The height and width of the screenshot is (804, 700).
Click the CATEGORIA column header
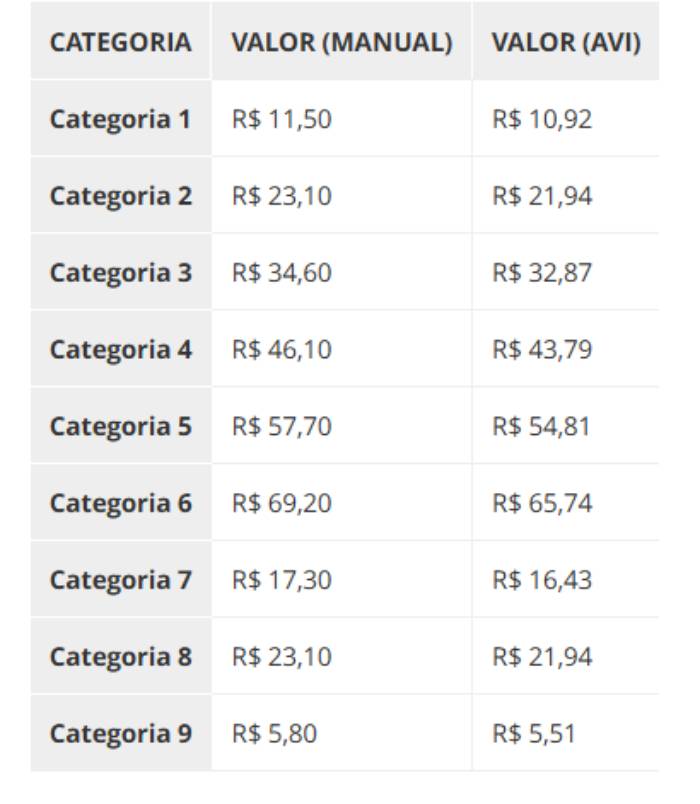tap(121, 42)
